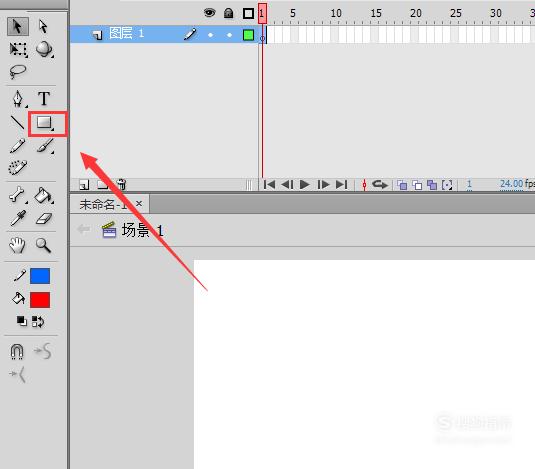The width and height of the screenshot is (535, 469).
Task: Click the current frame number field
Action: click(469, 185)
